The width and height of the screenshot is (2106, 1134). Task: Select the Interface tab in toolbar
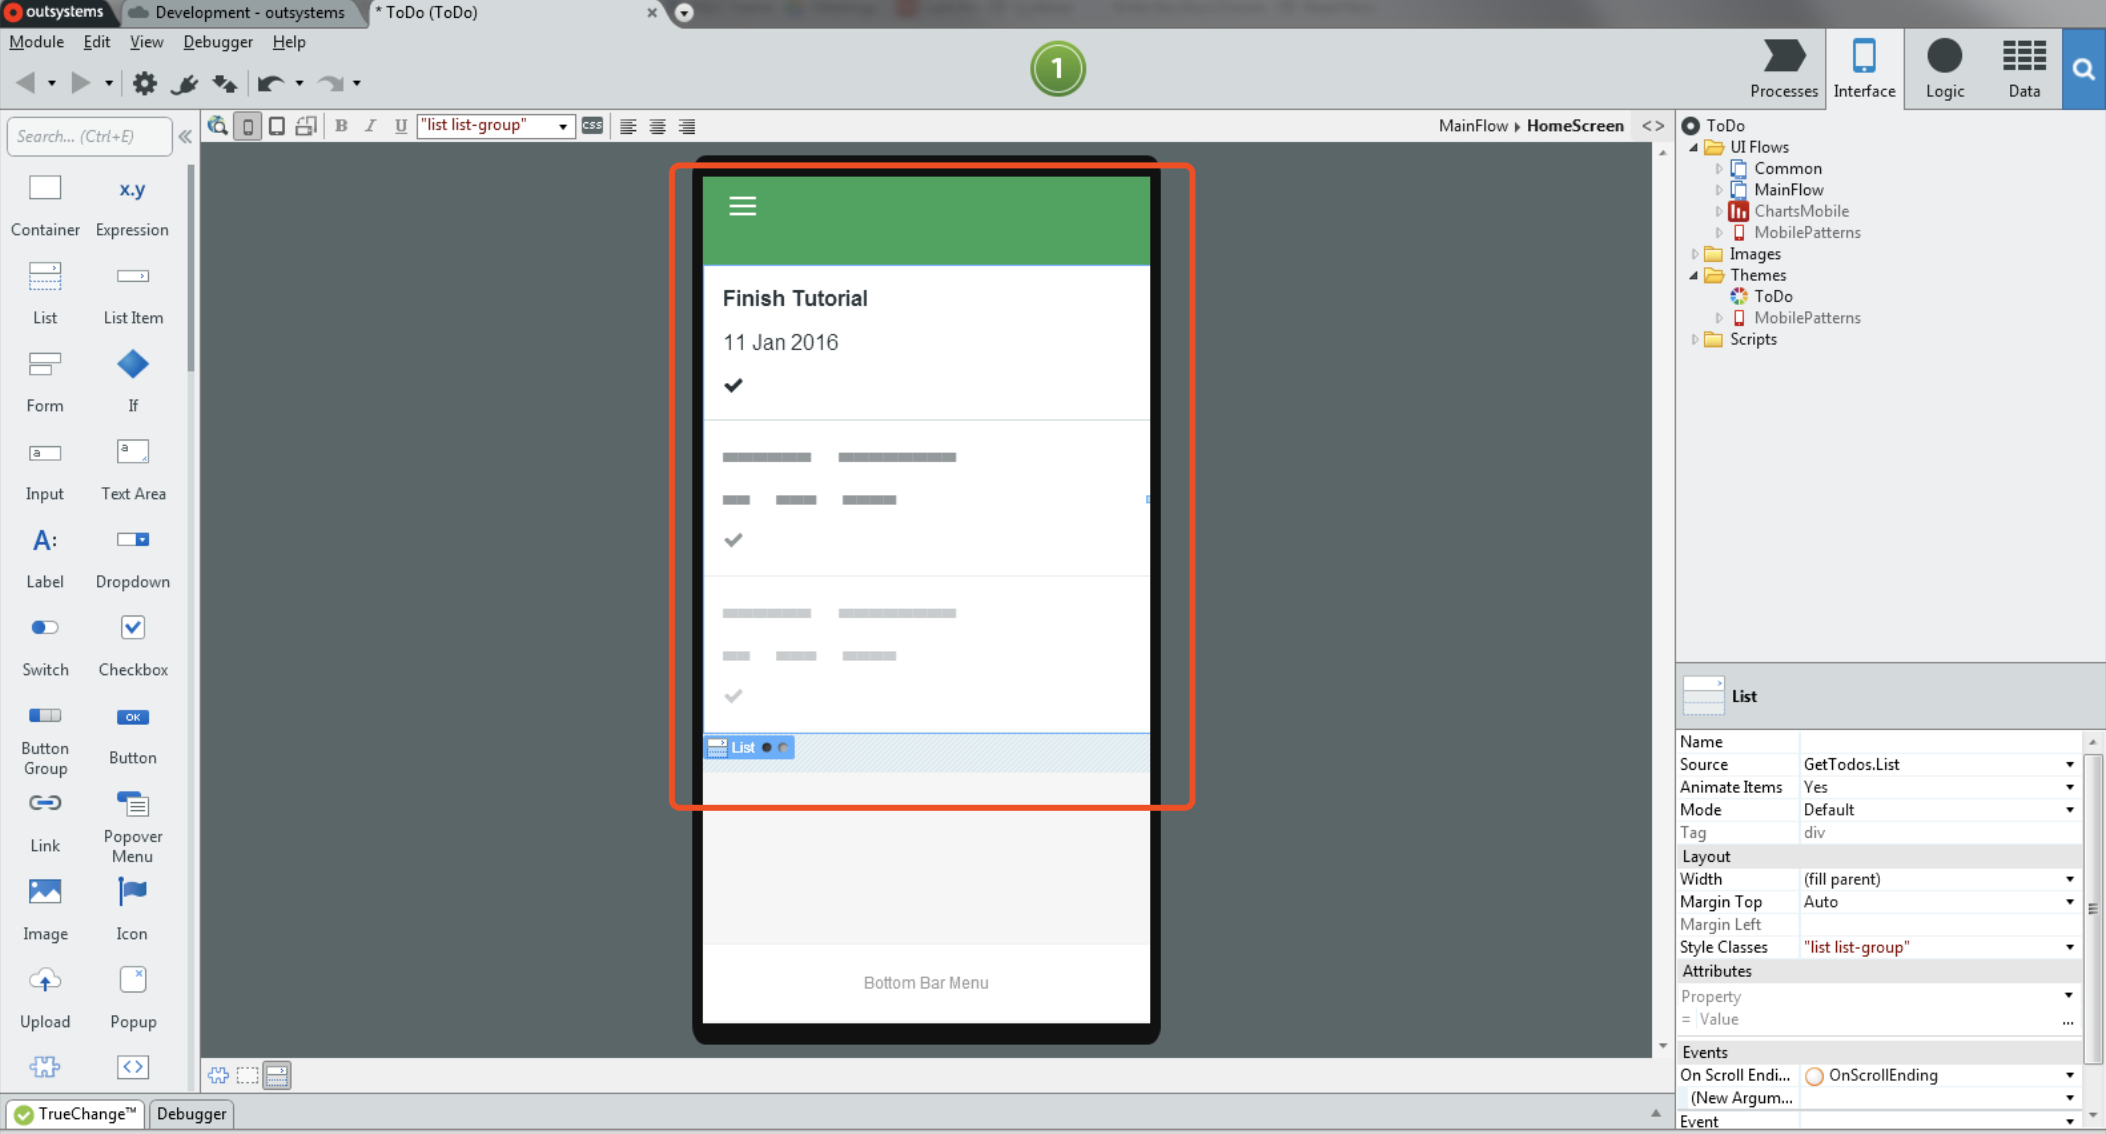click(1863, 67)
